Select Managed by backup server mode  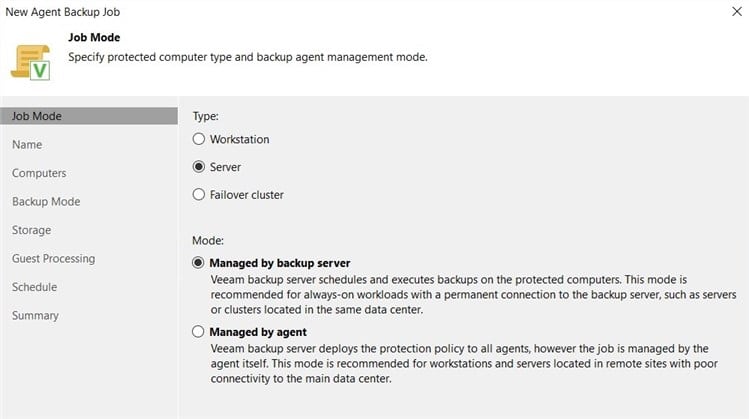coord(198,263)
